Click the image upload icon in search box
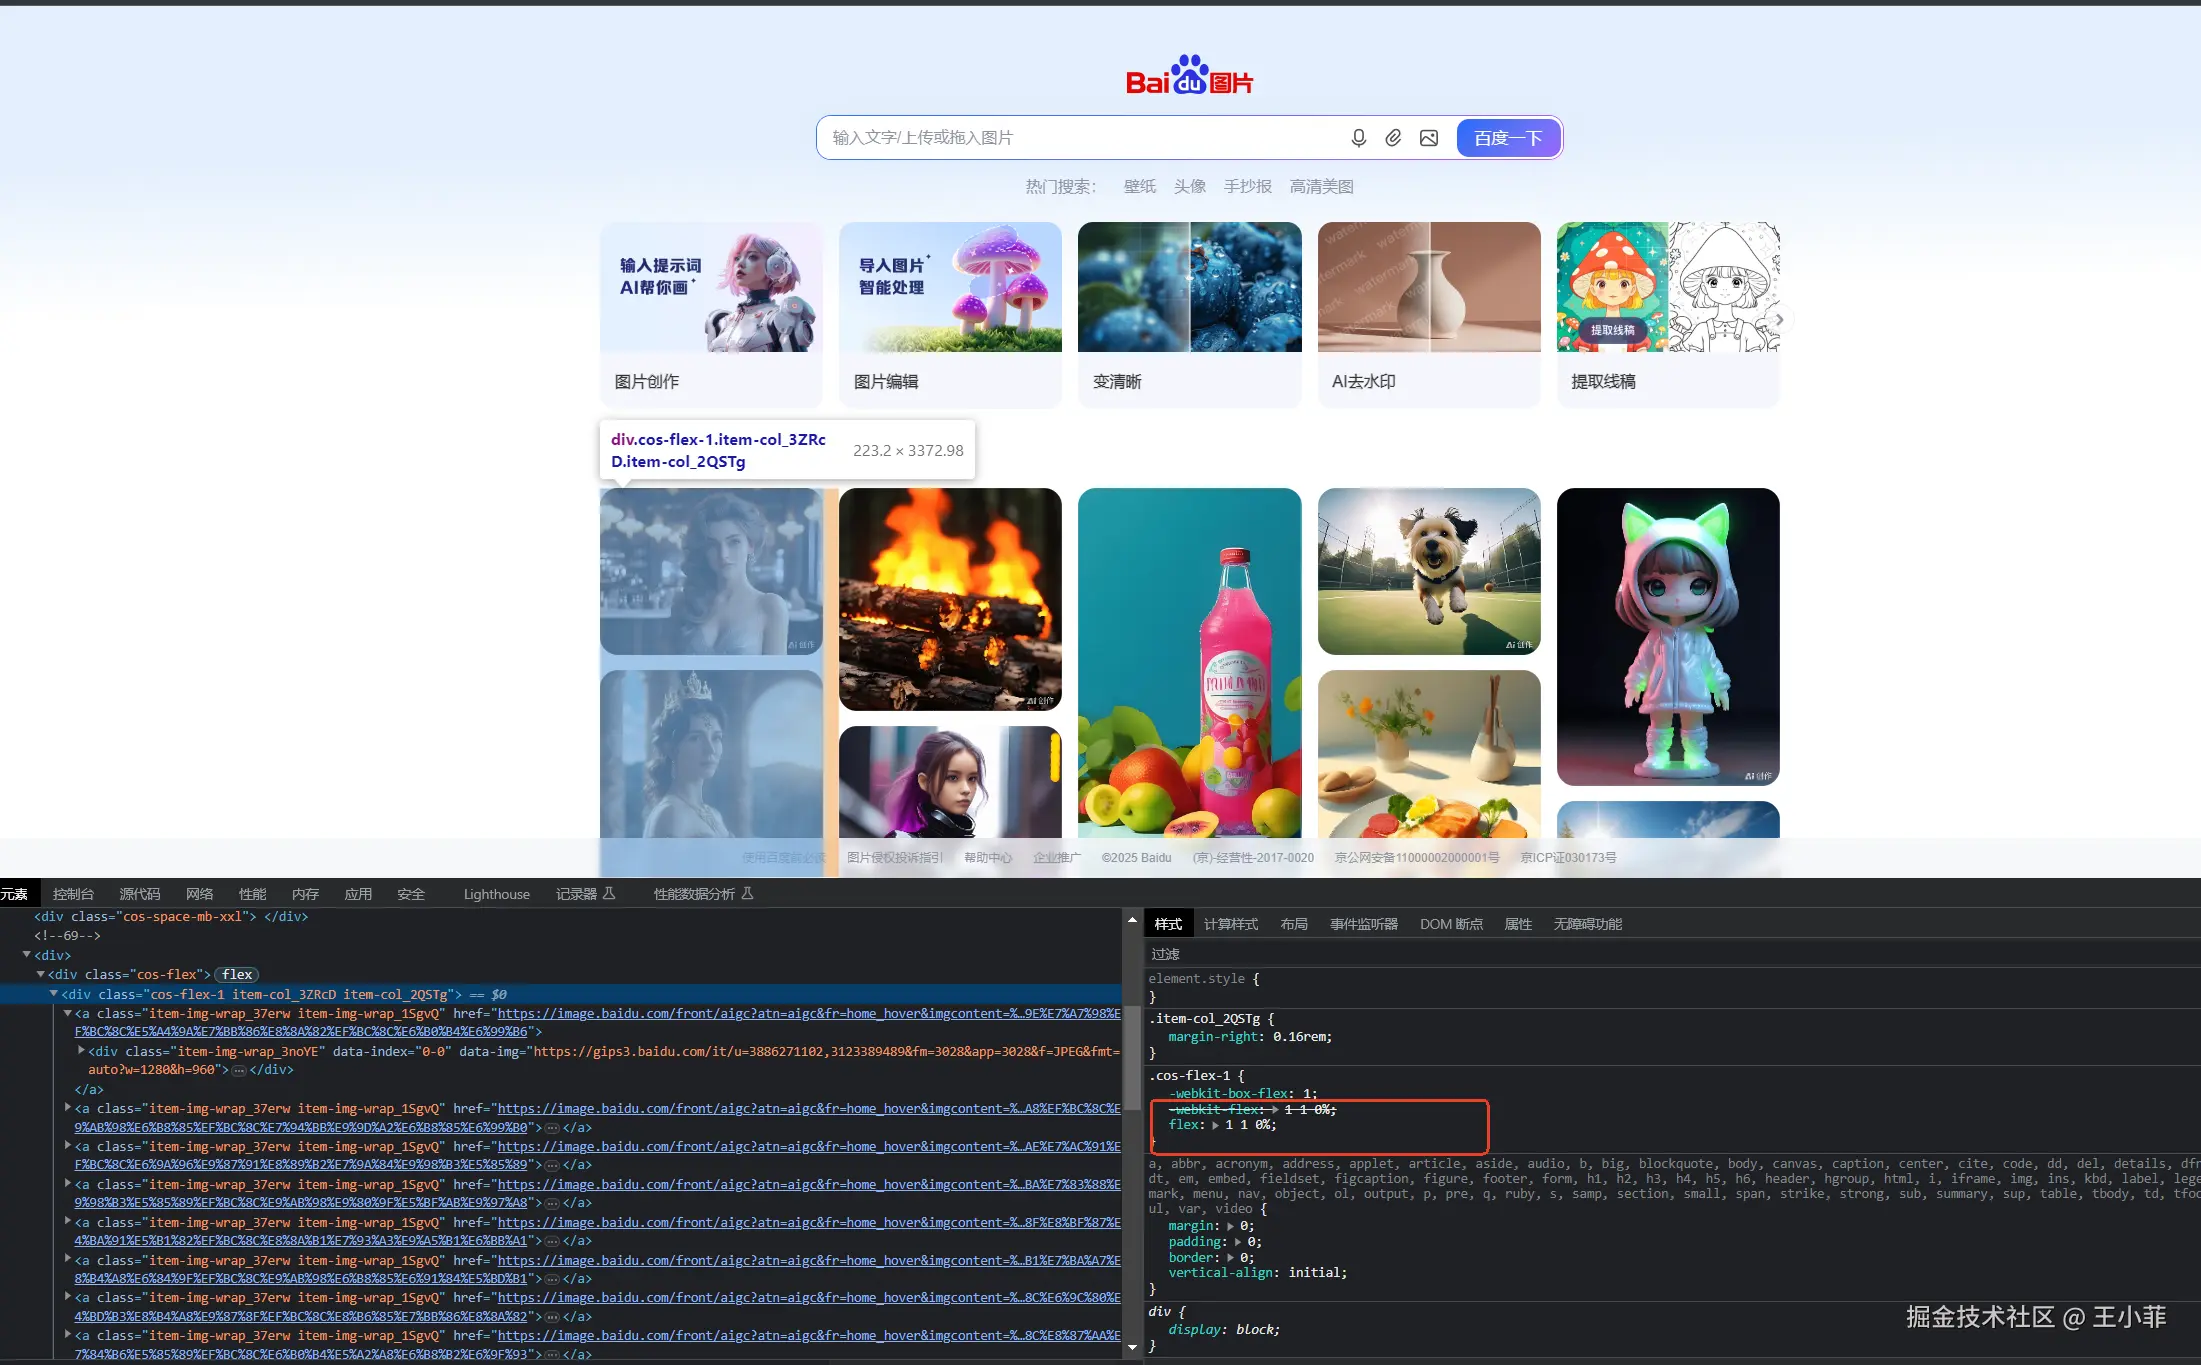 [x=1429, y=138]
